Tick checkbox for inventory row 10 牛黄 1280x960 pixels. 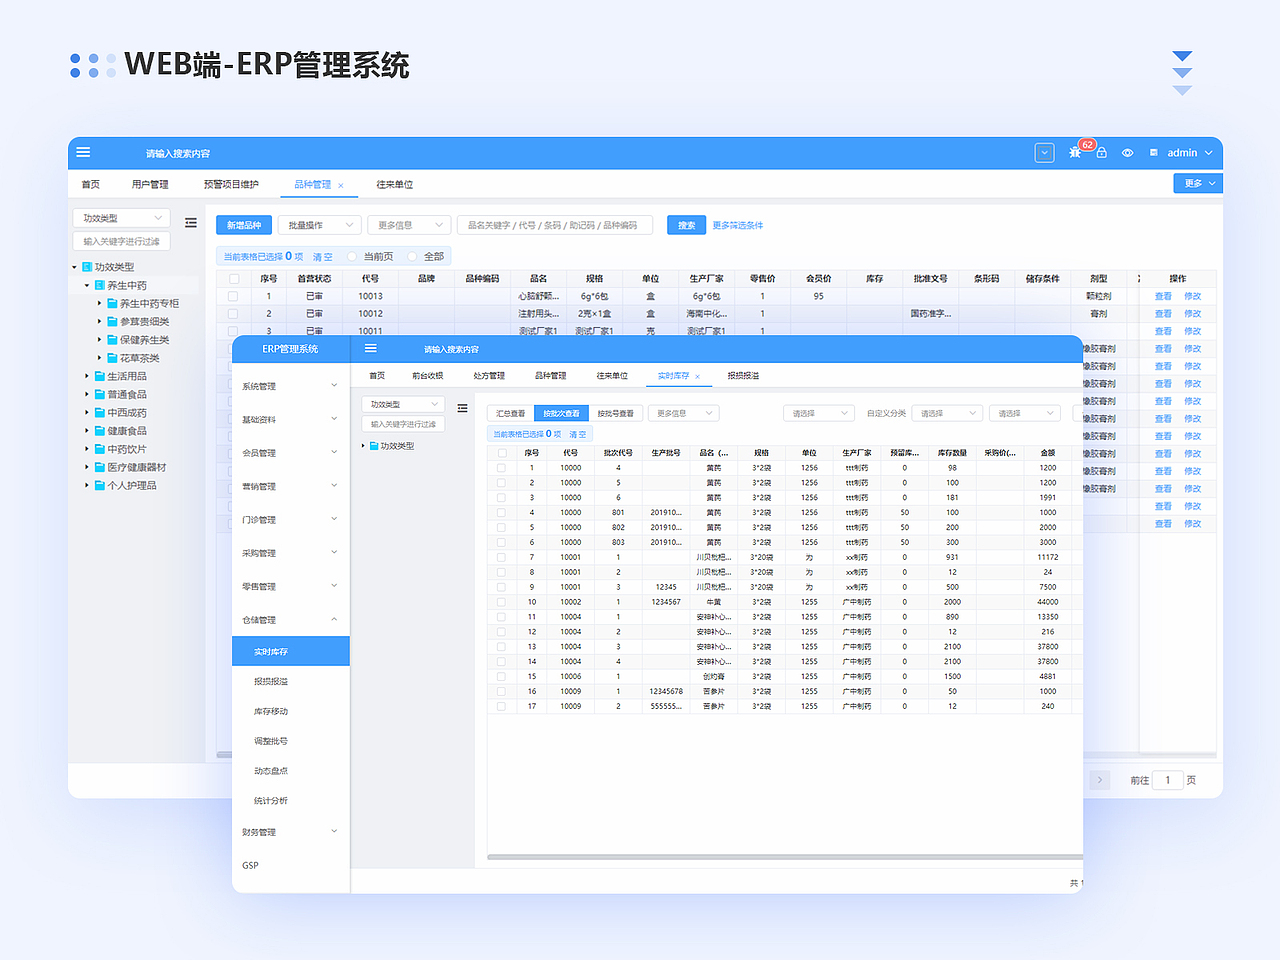coord(502,602)
